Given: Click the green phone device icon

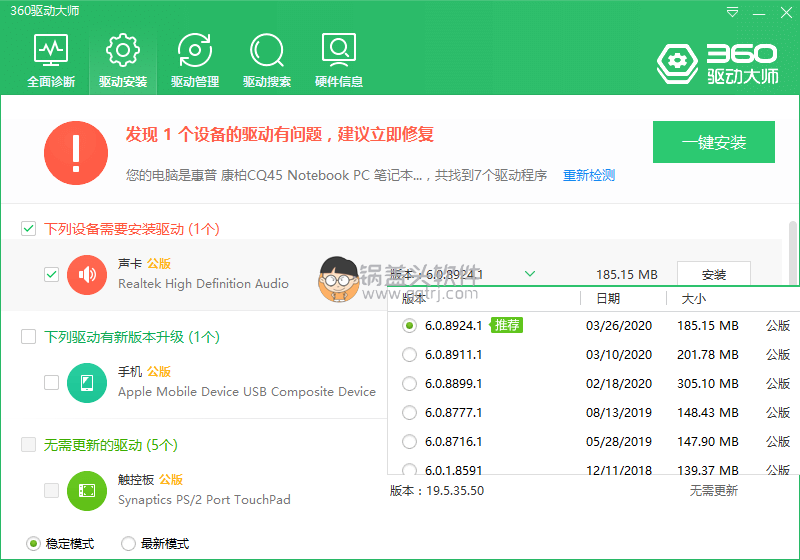Looking at the screenshot, I should [x=87, y=383].
